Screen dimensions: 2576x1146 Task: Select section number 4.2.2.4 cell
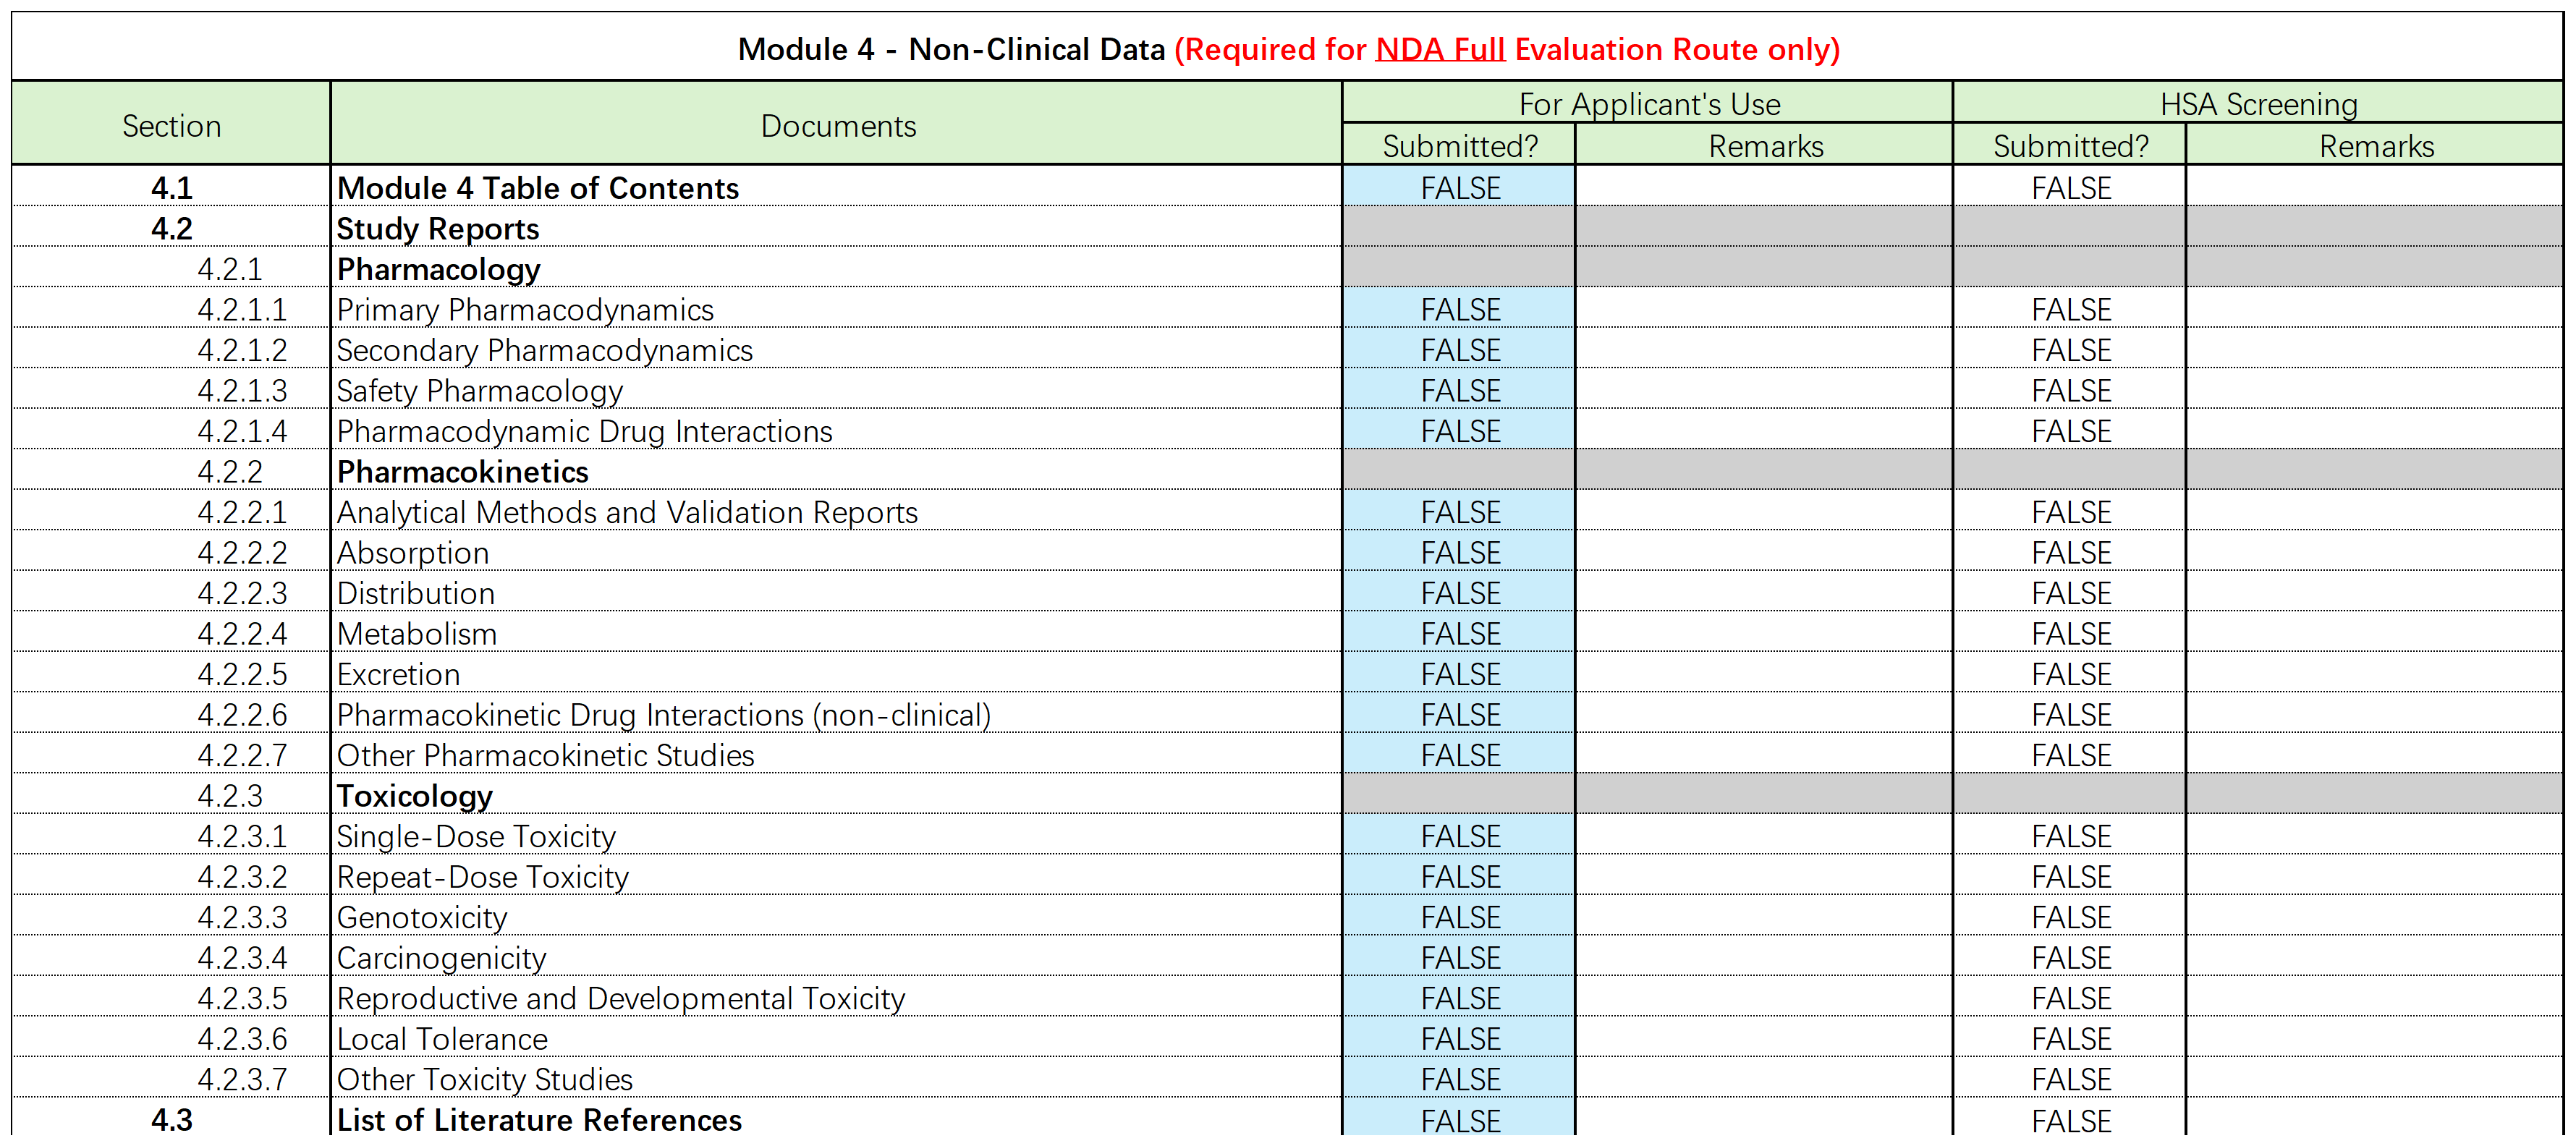[171, 634]
